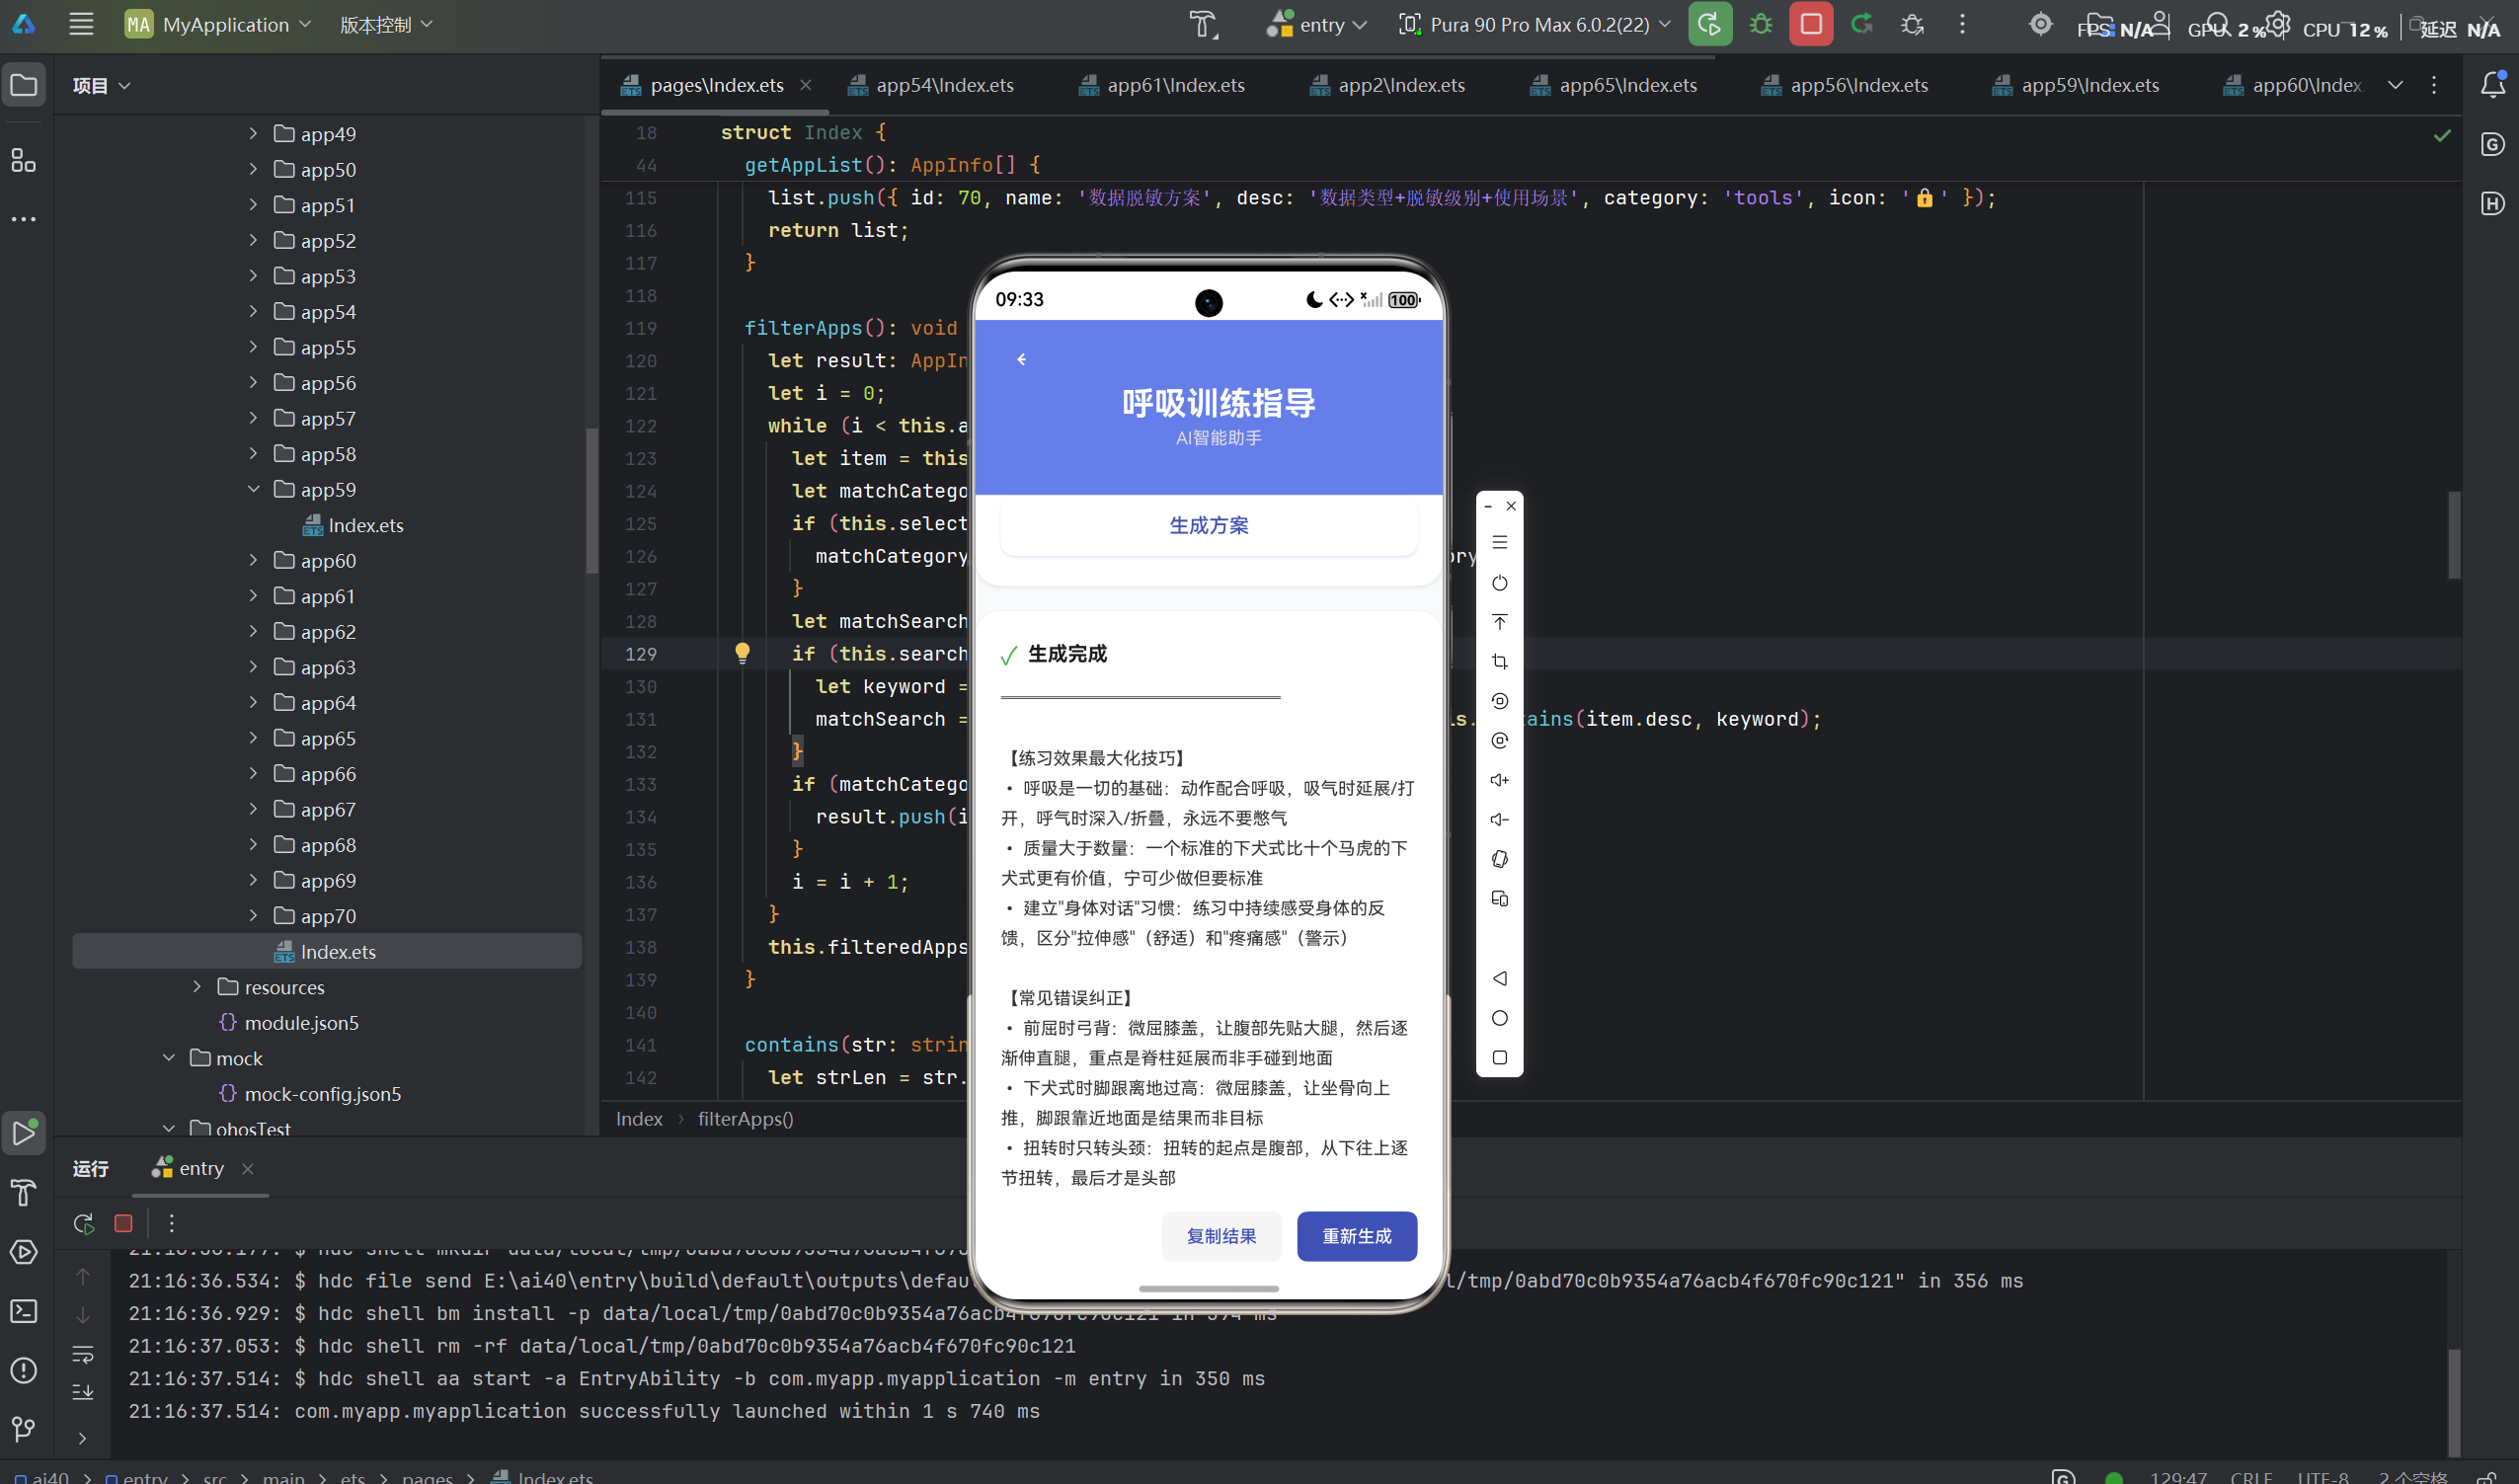
Task: Open the terminal tool window icon
Action: [x=24, y=1311]
